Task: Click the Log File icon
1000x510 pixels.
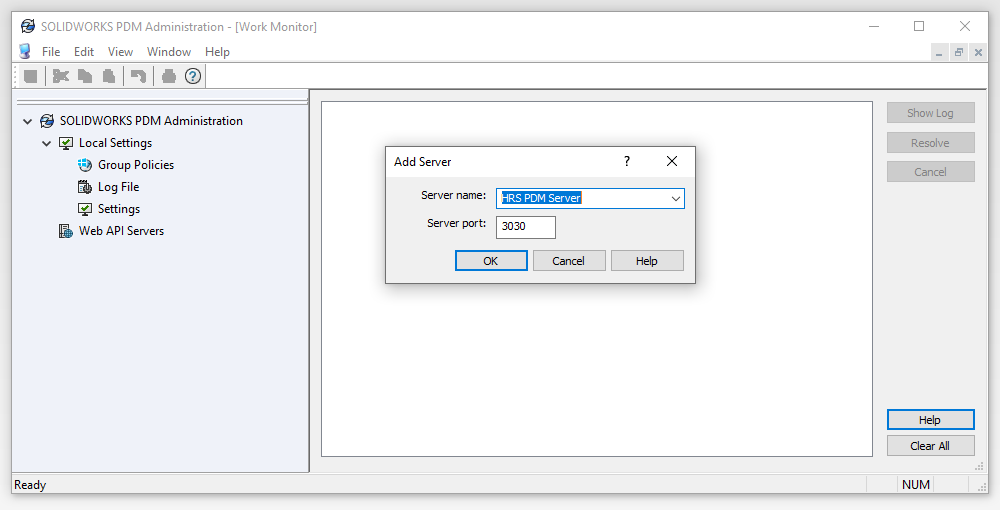Action: click(x=85, y=187)
